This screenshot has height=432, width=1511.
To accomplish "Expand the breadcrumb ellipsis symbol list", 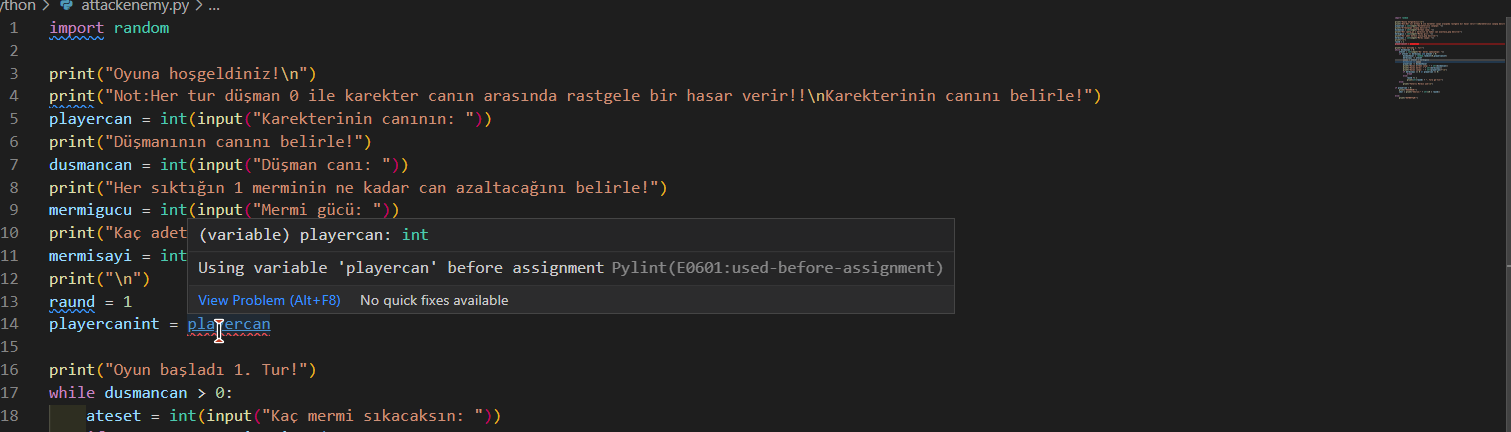I will point(213,5).
